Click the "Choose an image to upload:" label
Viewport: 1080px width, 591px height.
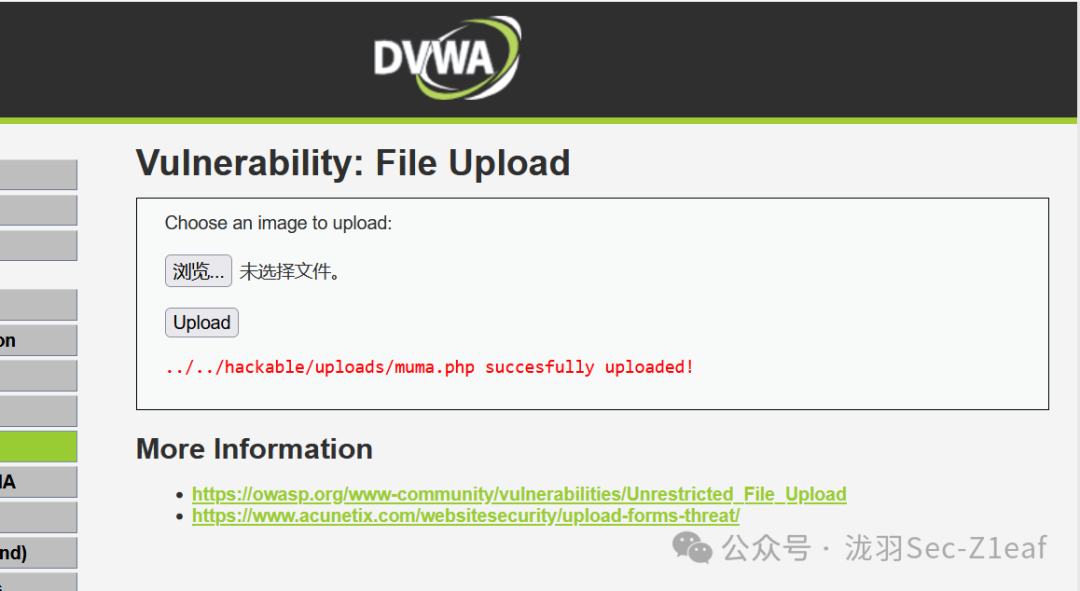pyautogui.click(x=278, y=223)
